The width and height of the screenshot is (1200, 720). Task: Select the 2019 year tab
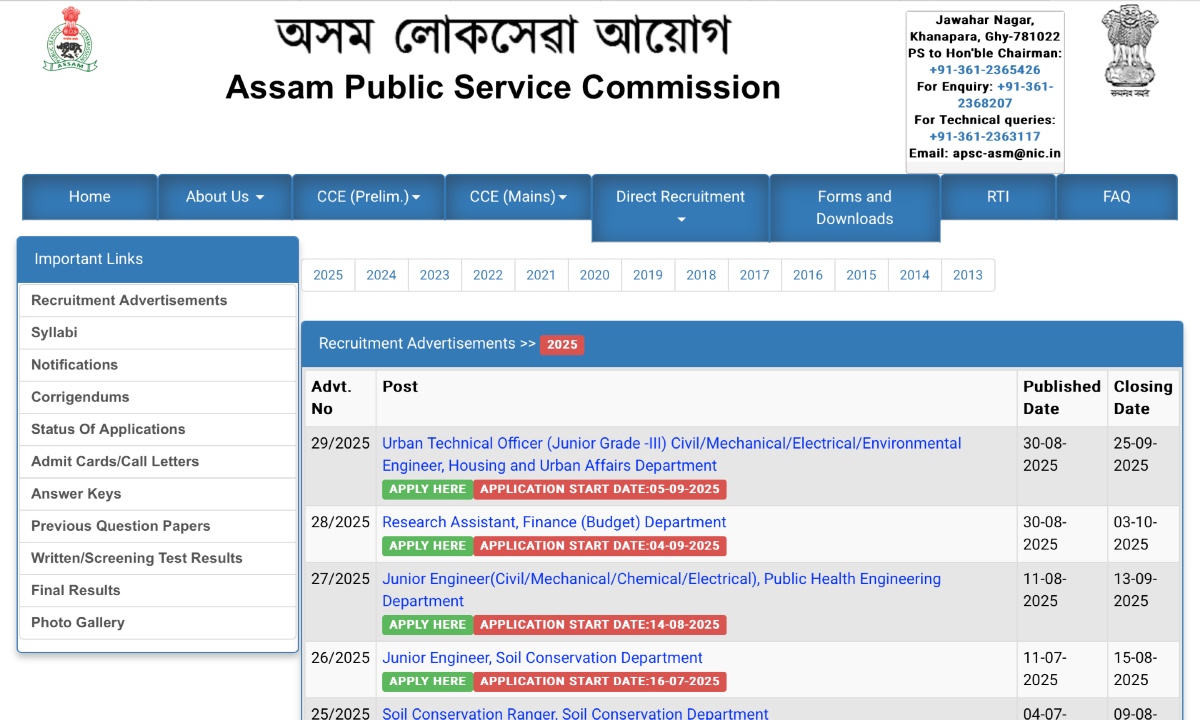pyautogui.click(x=648, y=275)
